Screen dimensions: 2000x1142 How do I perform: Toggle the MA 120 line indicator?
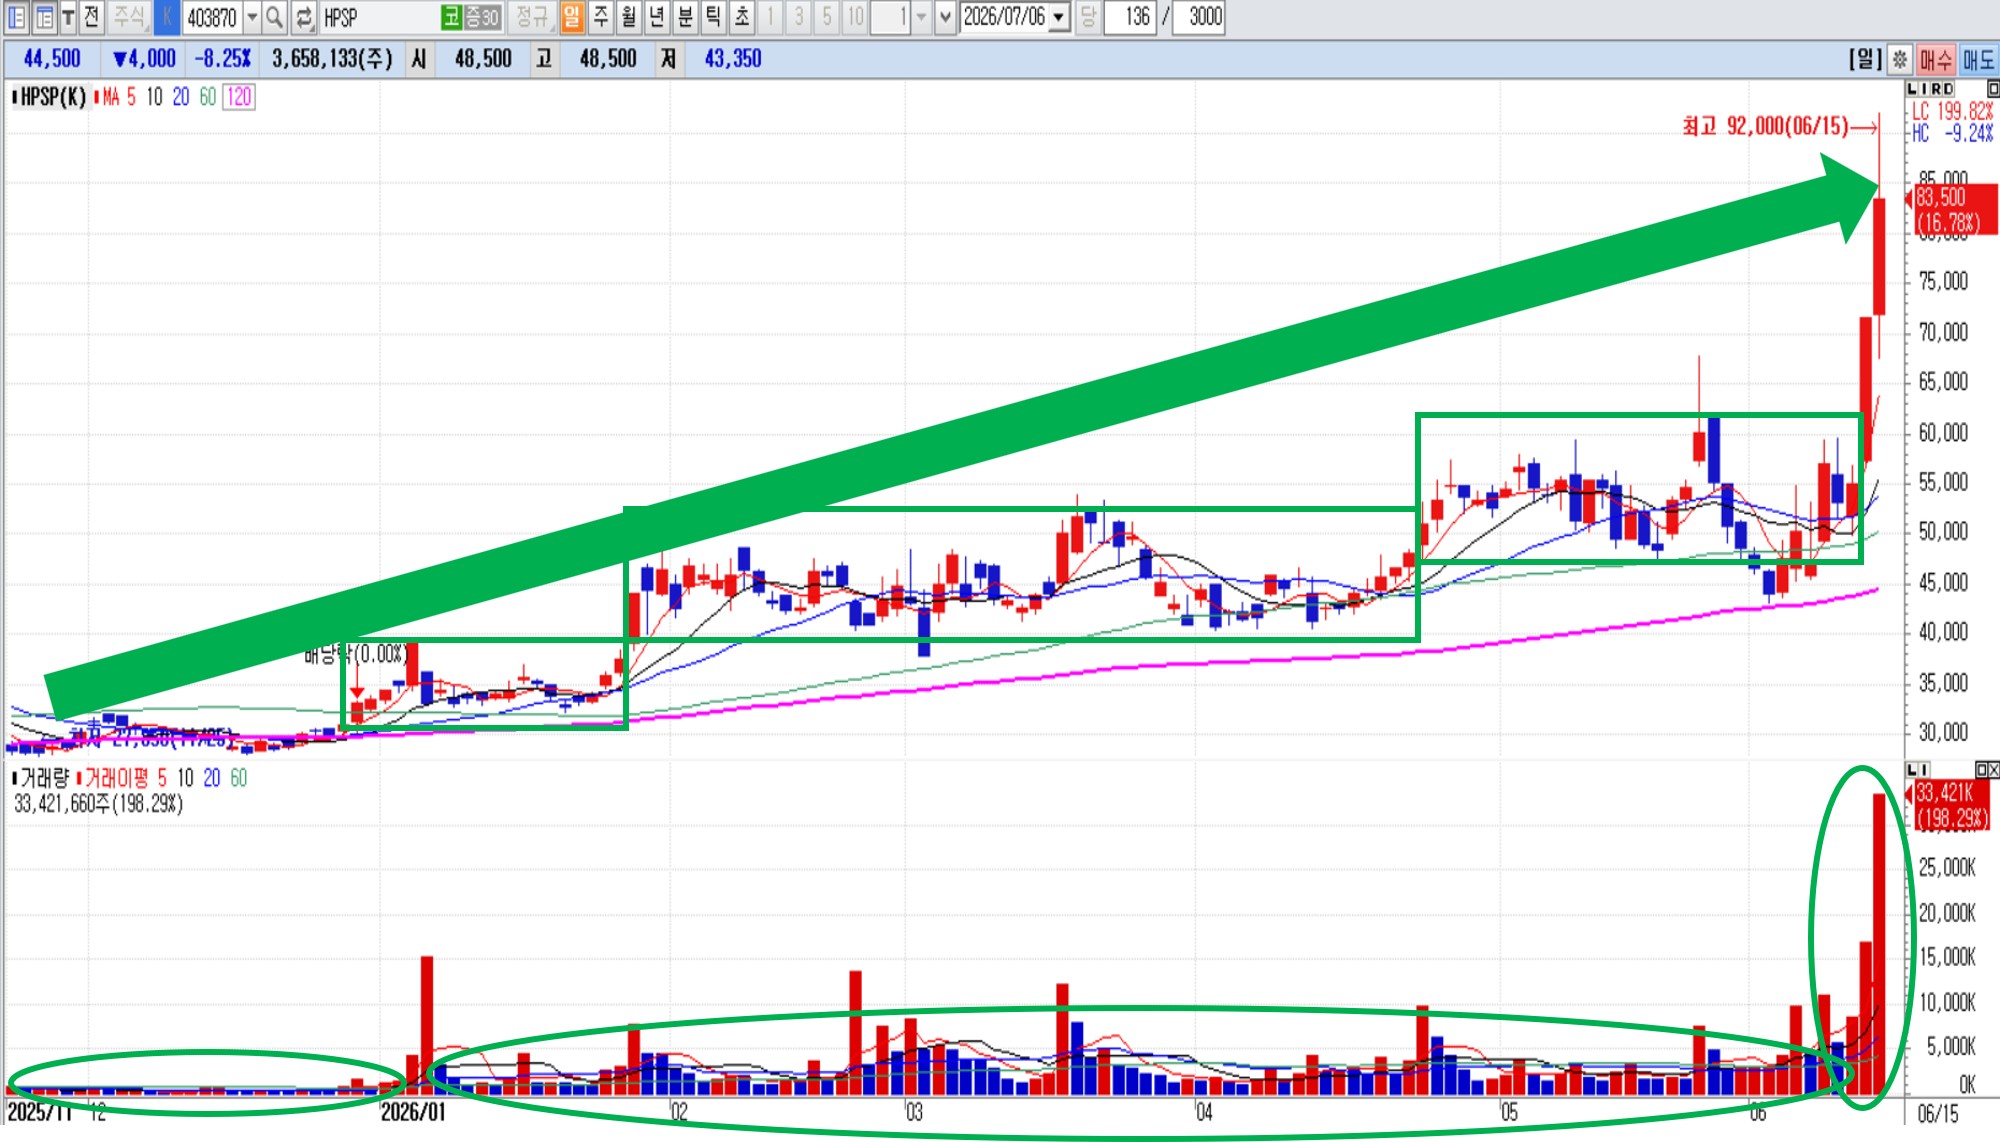(239, 97)
